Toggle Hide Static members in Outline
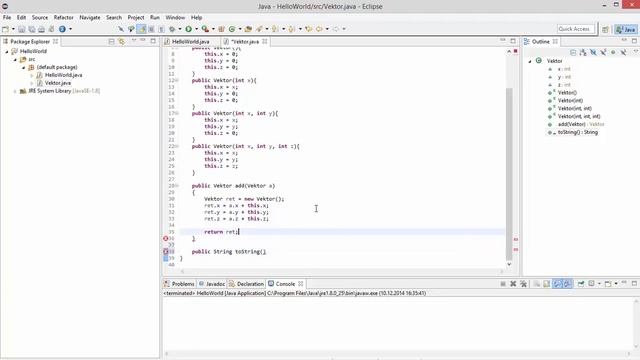Screen dimensions: 640x360 (x=603, y=52)
